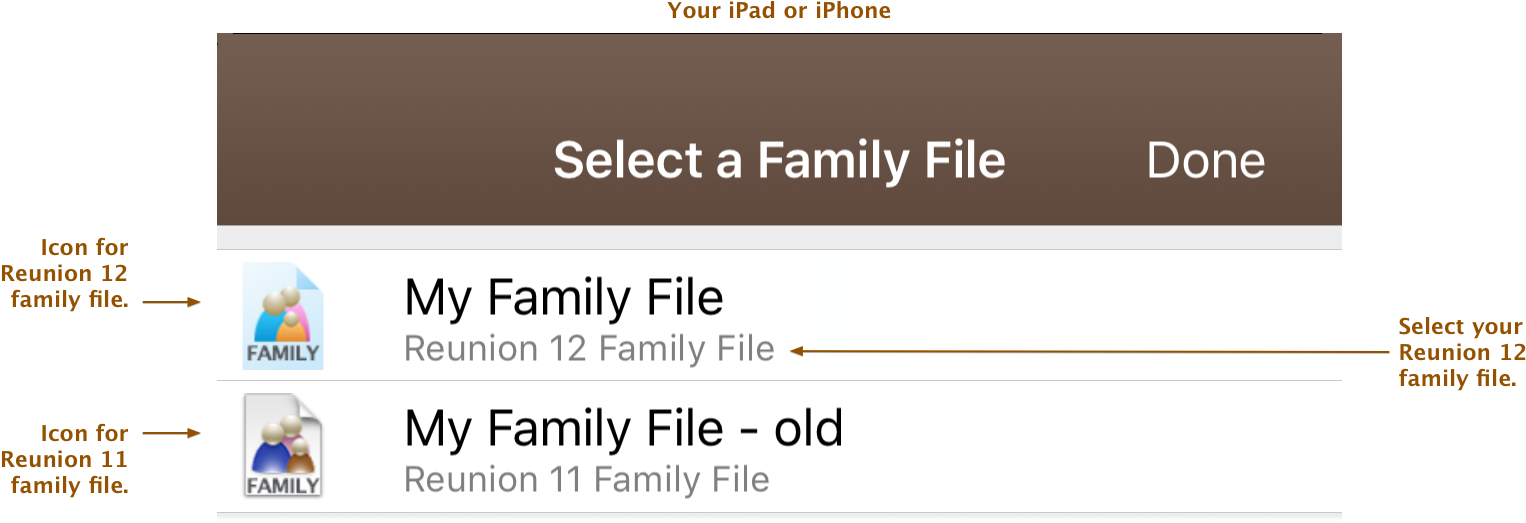This screenshot has height=523, width=1526.
Task: Tap the Reunion 11 family file icon
Action: click(284, 445)
